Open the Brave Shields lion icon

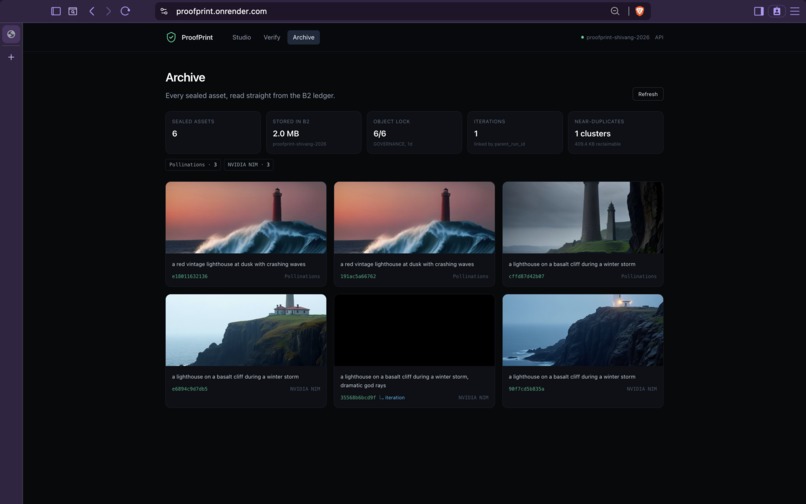point(639,11)
